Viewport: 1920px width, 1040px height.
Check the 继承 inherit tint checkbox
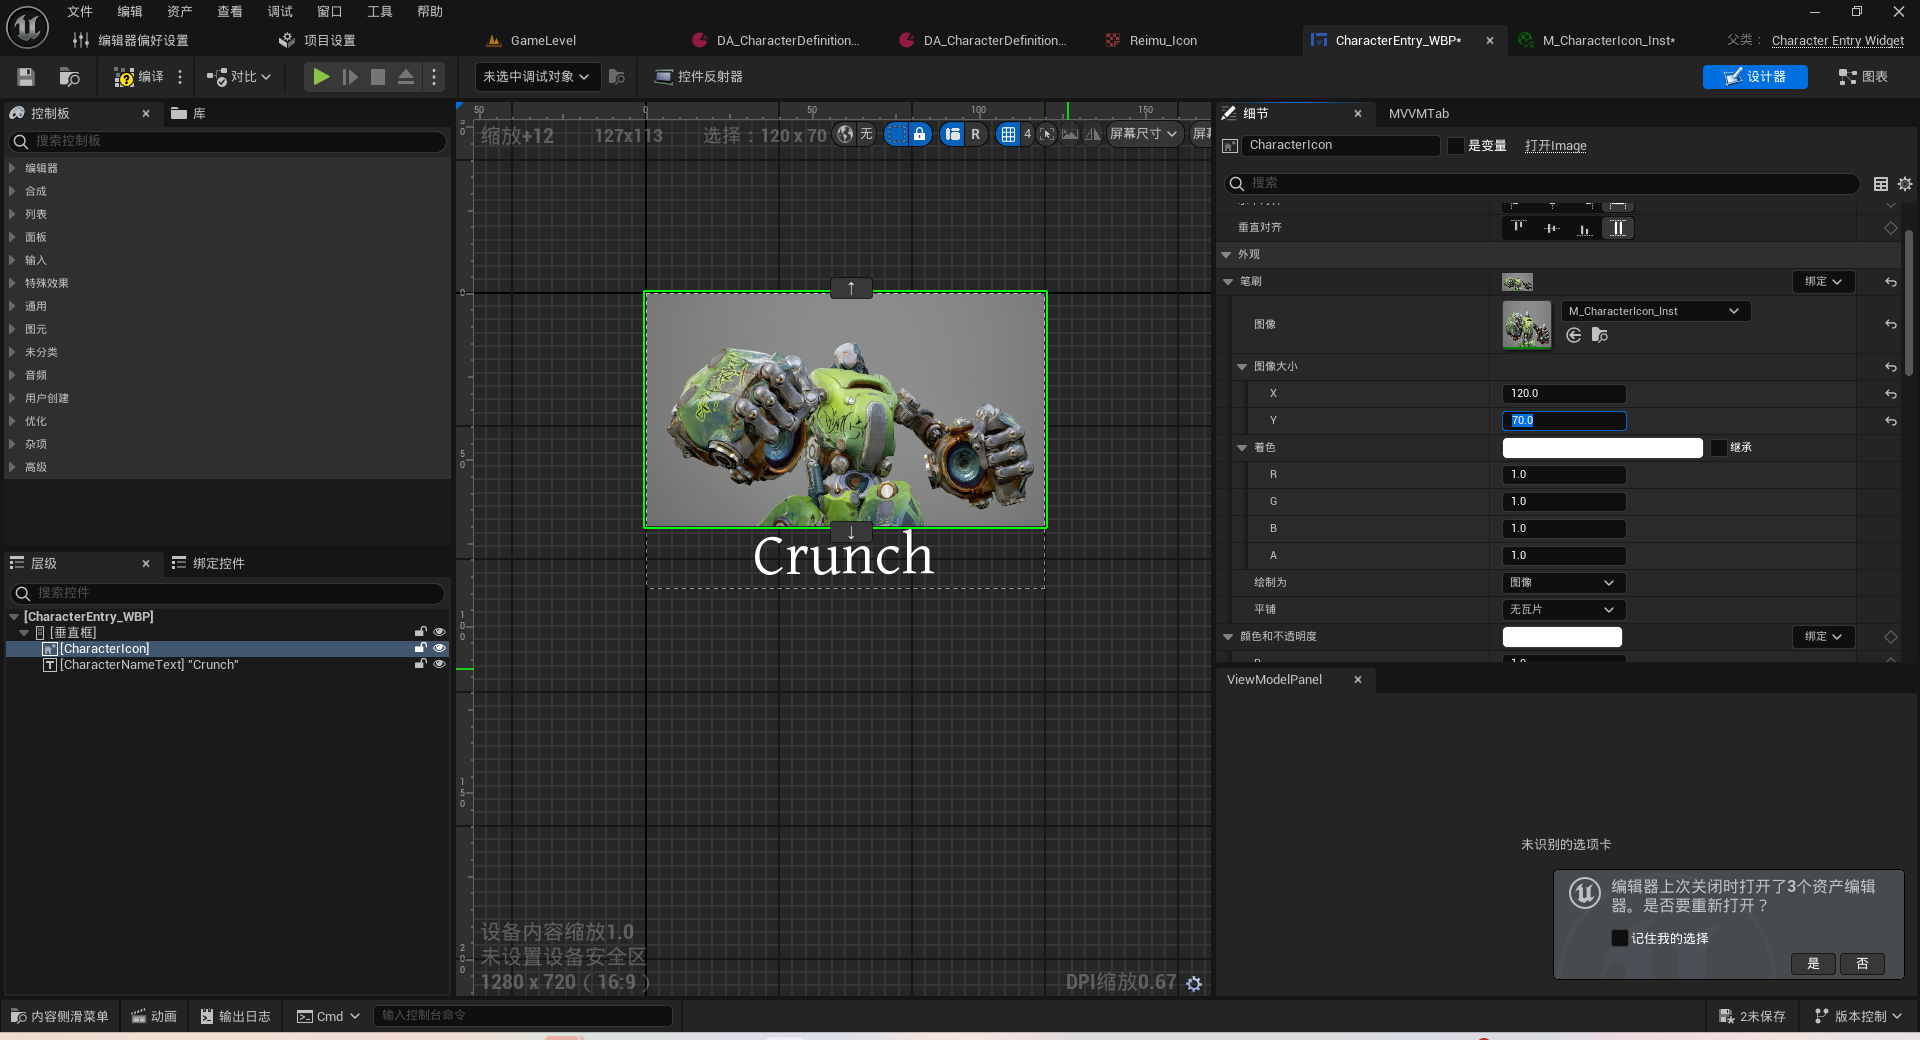[x=1719, y=448]
